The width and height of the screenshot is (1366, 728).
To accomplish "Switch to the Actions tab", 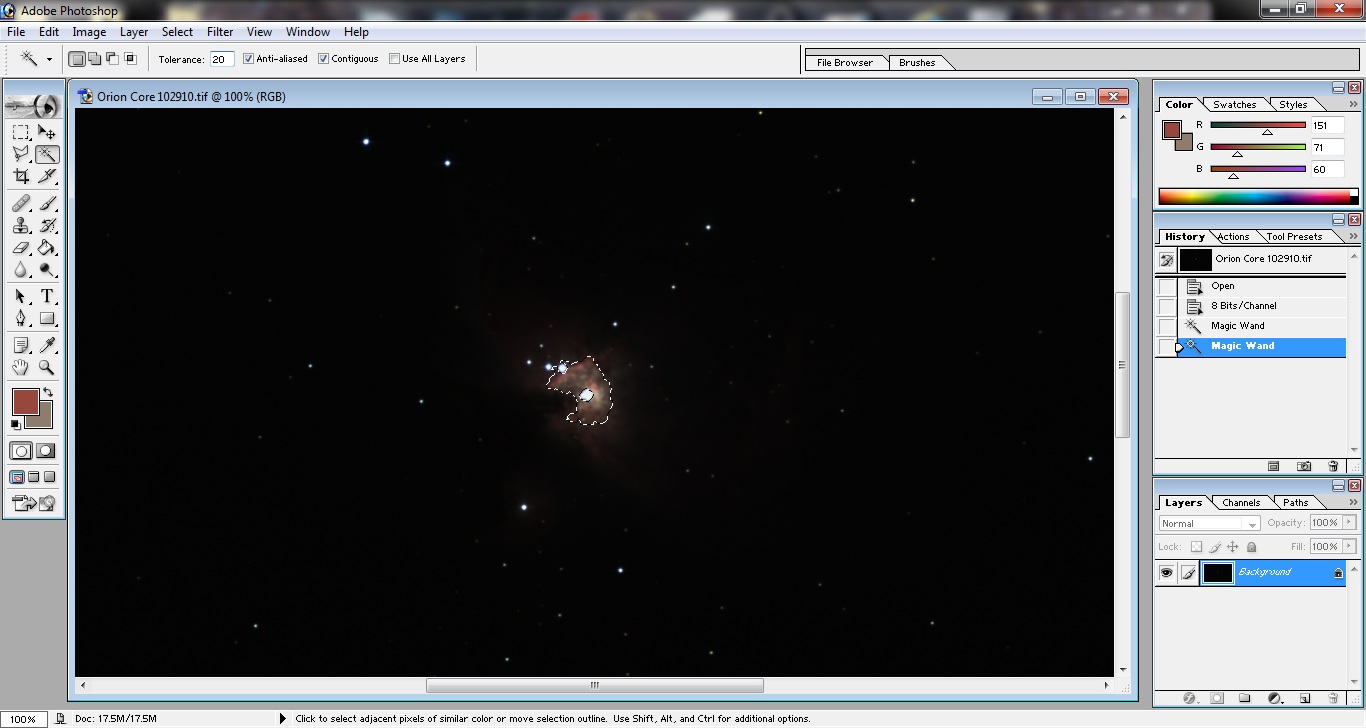I will pyautogui.click(x=1233, y=237).
